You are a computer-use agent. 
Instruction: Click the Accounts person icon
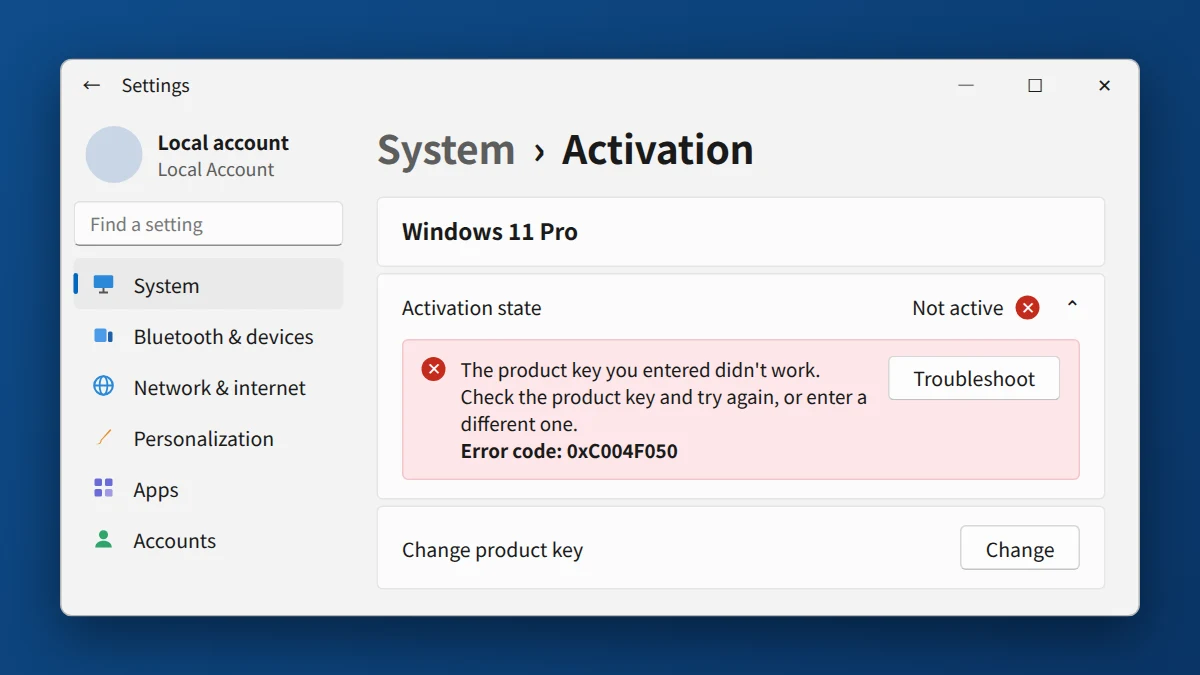point(103,540)
